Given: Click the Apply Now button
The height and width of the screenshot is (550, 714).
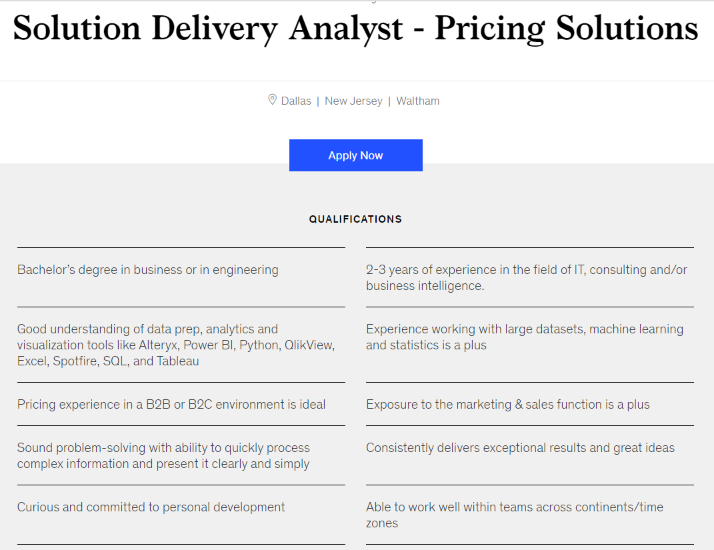Looking at the screenshot, I should point(356,155).
